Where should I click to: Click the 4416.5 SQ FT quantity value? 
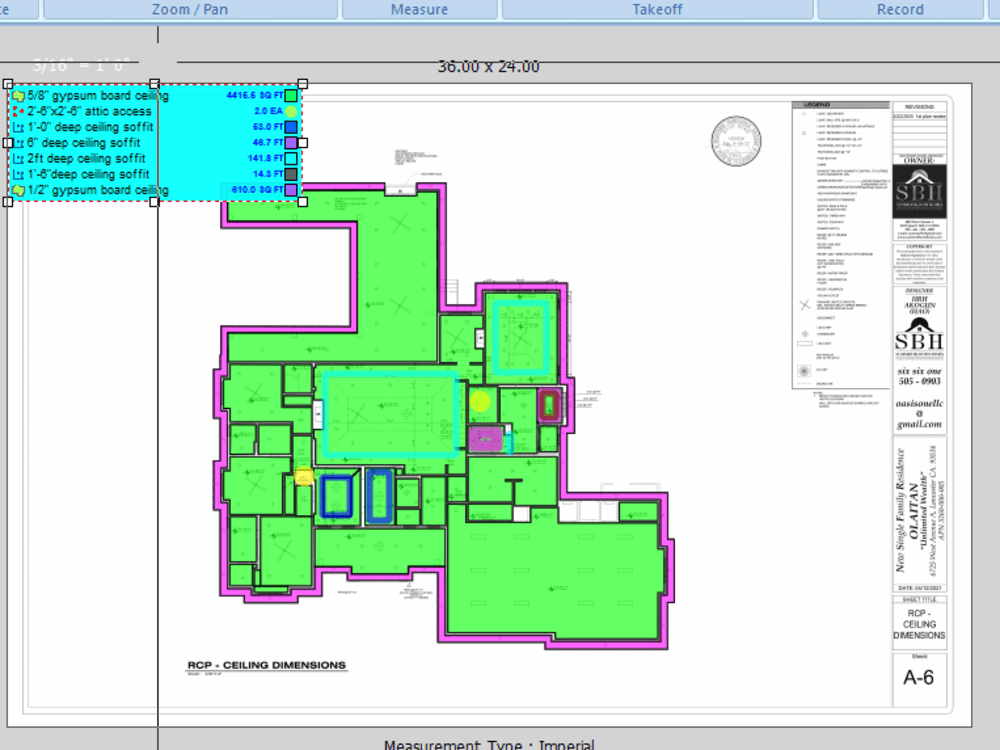pos(254,96)
